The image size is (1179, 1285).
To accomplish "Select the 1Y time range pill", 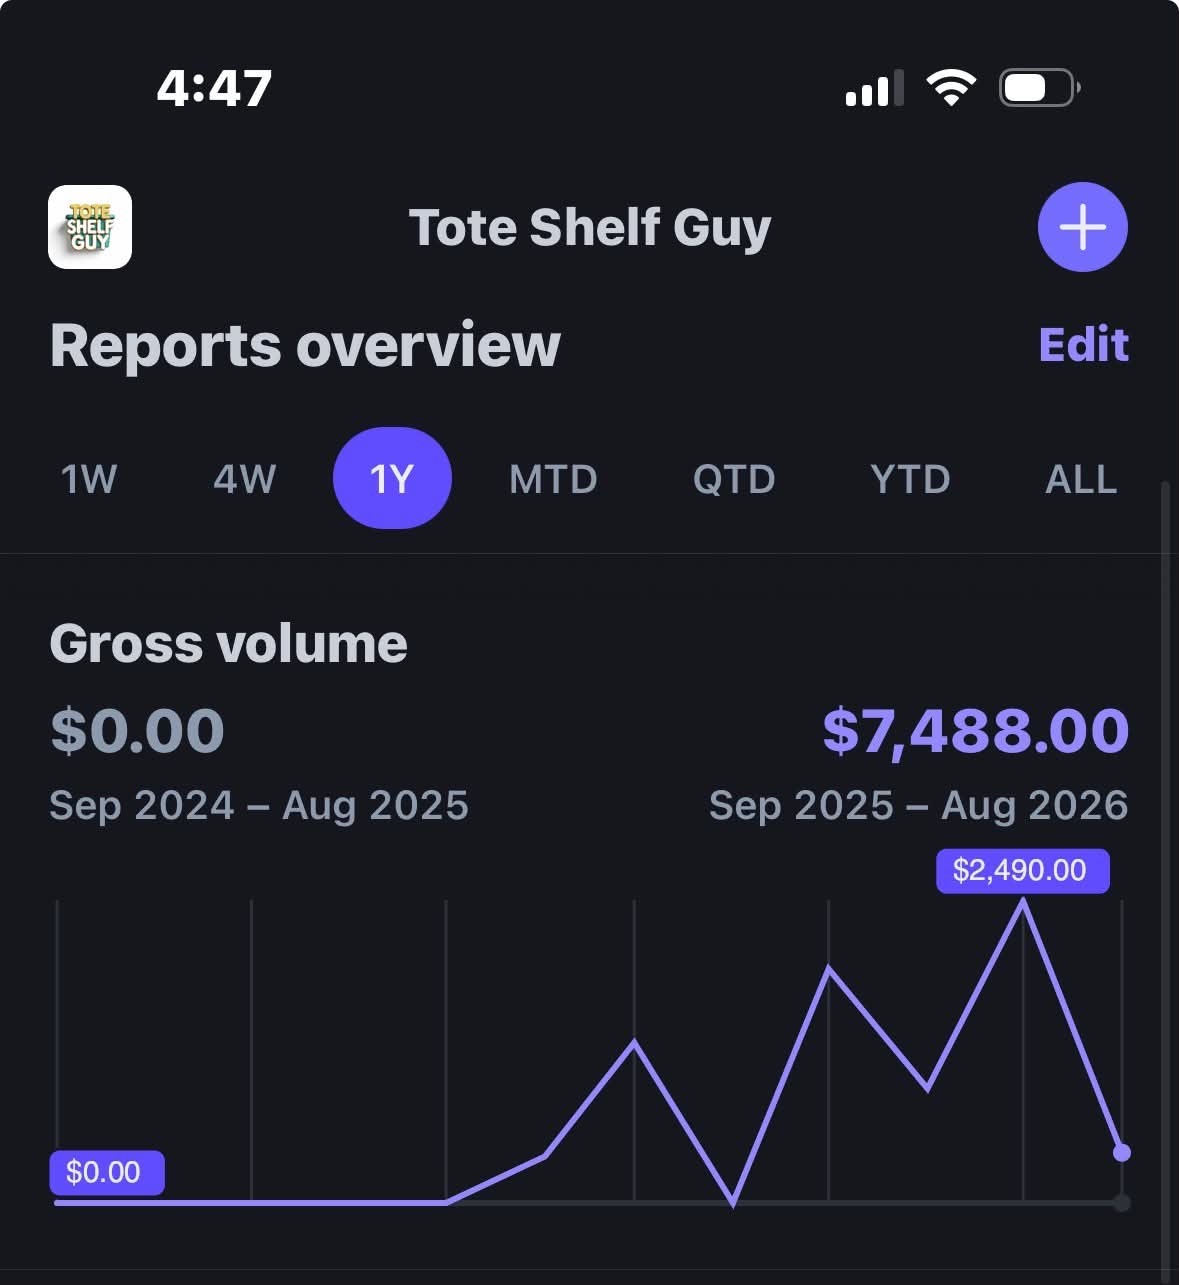I will (x=392, y=478).
